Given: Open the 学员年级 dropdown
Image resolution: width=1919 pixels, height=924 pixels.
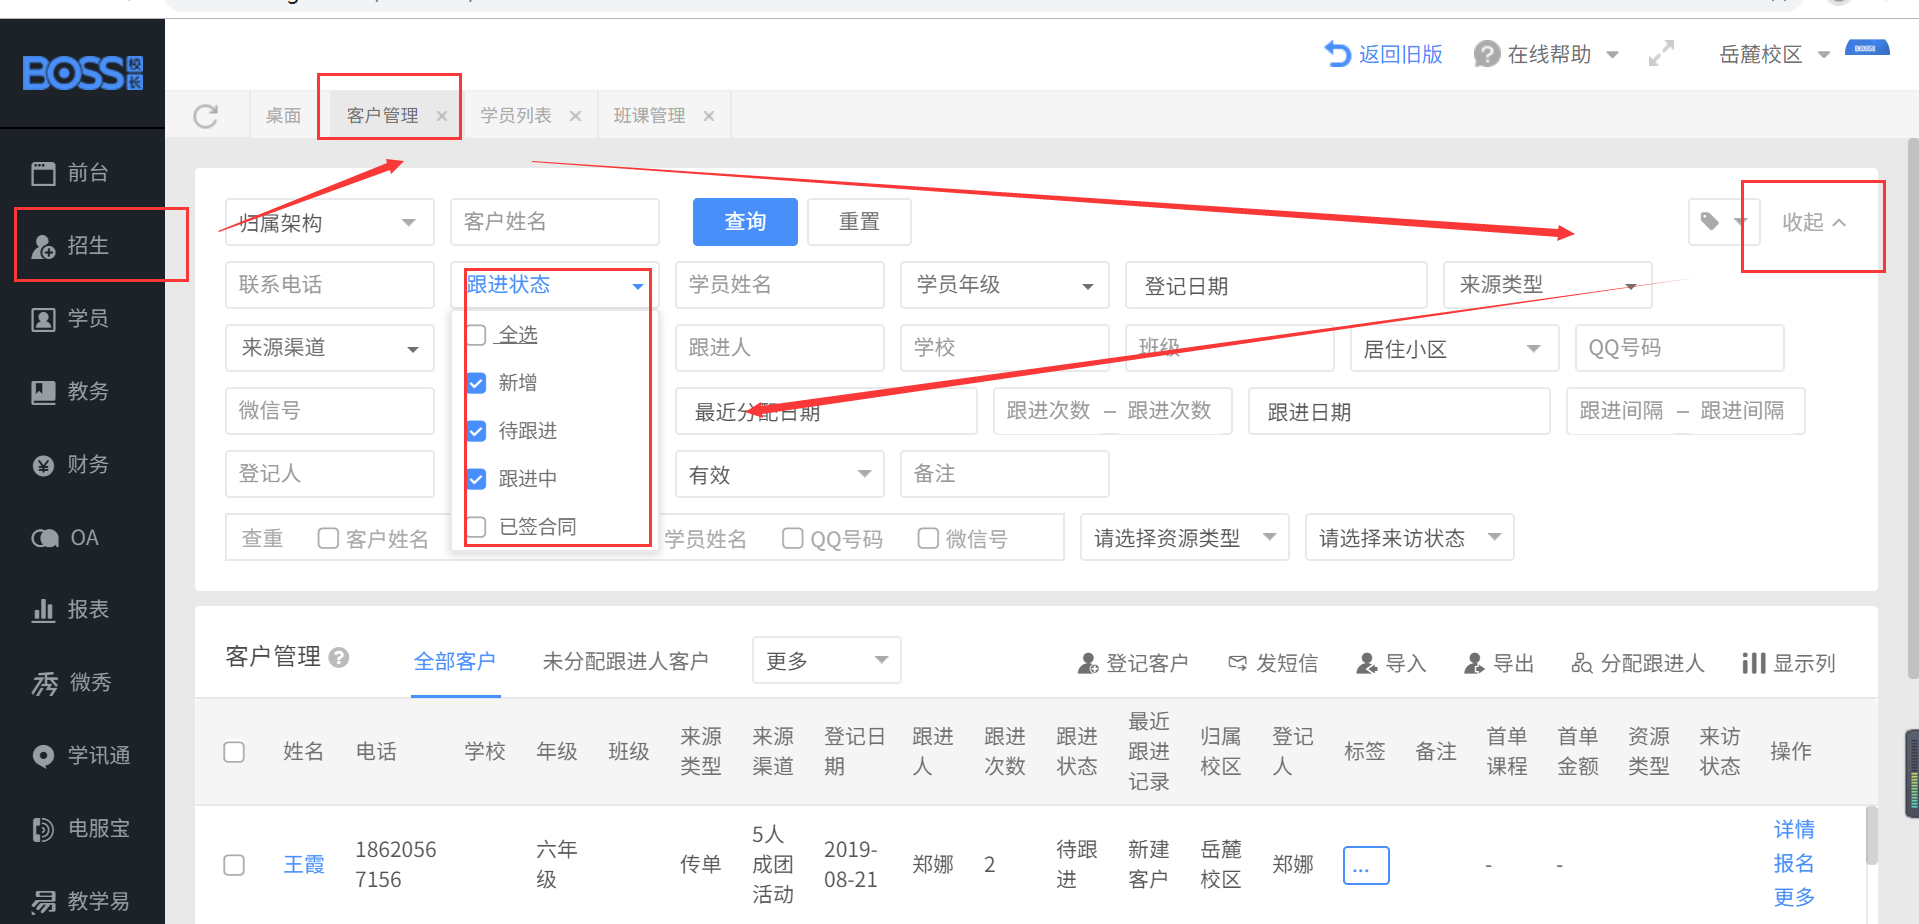Looking at the screenshot, I should click(x=1005, y=285).
